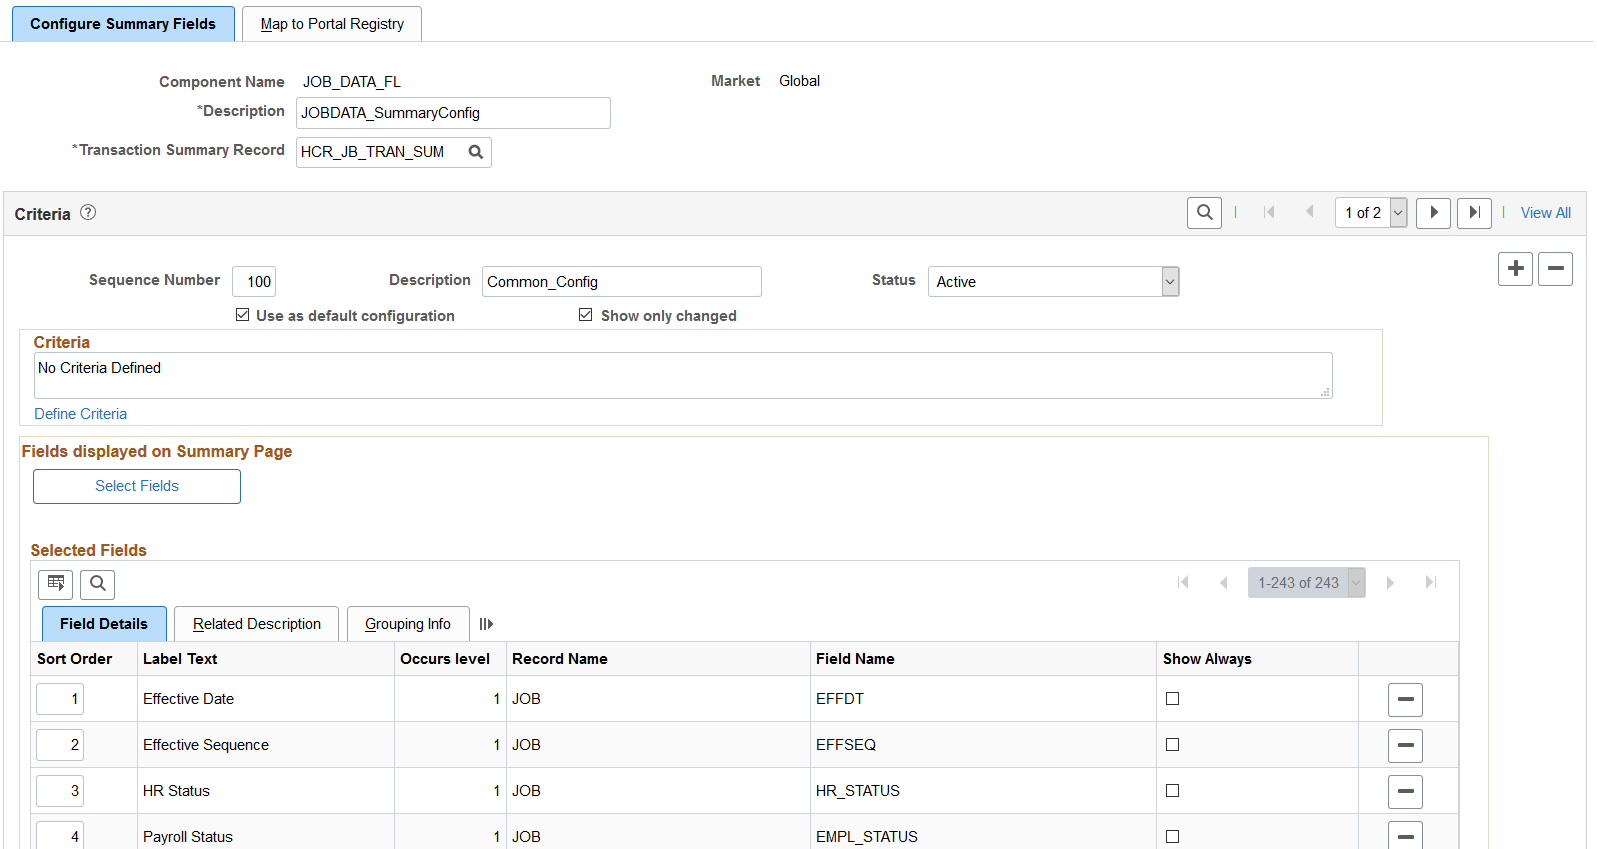The width and height of the screenshot is (1597, 849).
Task: Click the Select Fields button
Action: pyautogui.click(x=137, y=486)
